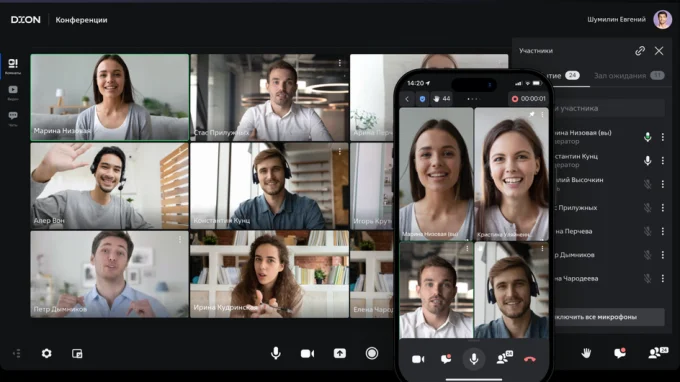Click the sidebar collapse icon at bottom left
Screen dimensions: 680x382
click(16, 353)
